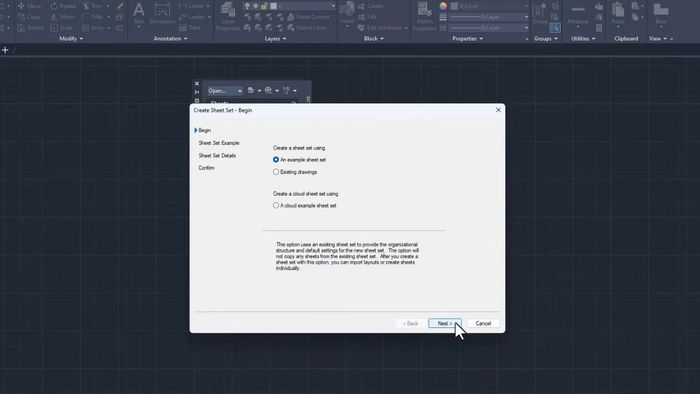Image resolution: width=700 pixels, height=394 pixels.
Task: Expand the Block panel
Action: (x=374, y=39)
